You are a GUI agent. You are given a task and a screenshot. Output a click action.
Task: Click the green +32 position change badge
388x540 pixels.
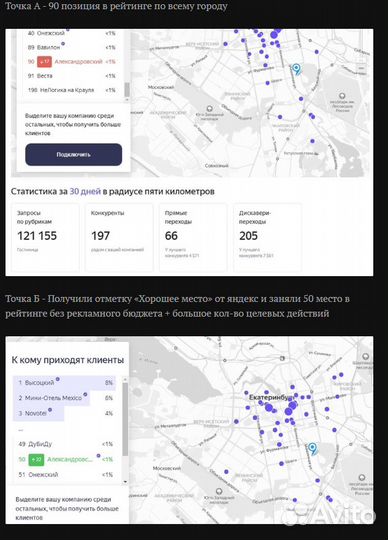36,459
